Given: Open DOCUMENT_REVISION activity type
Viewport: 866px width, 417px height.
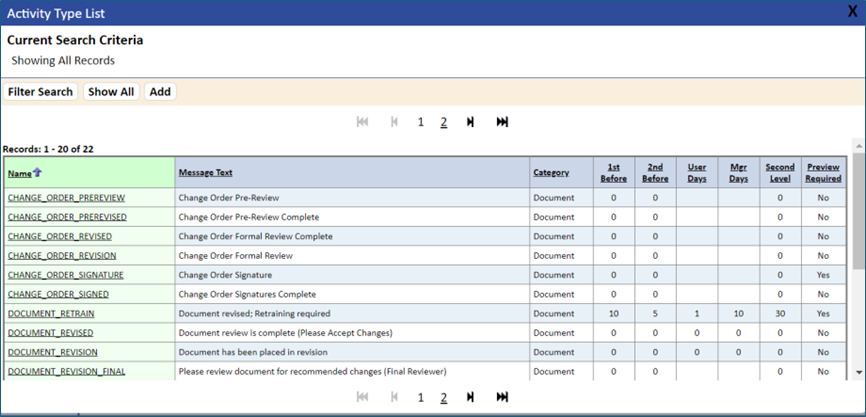Looking at the screenshot, I should point(52,352).
